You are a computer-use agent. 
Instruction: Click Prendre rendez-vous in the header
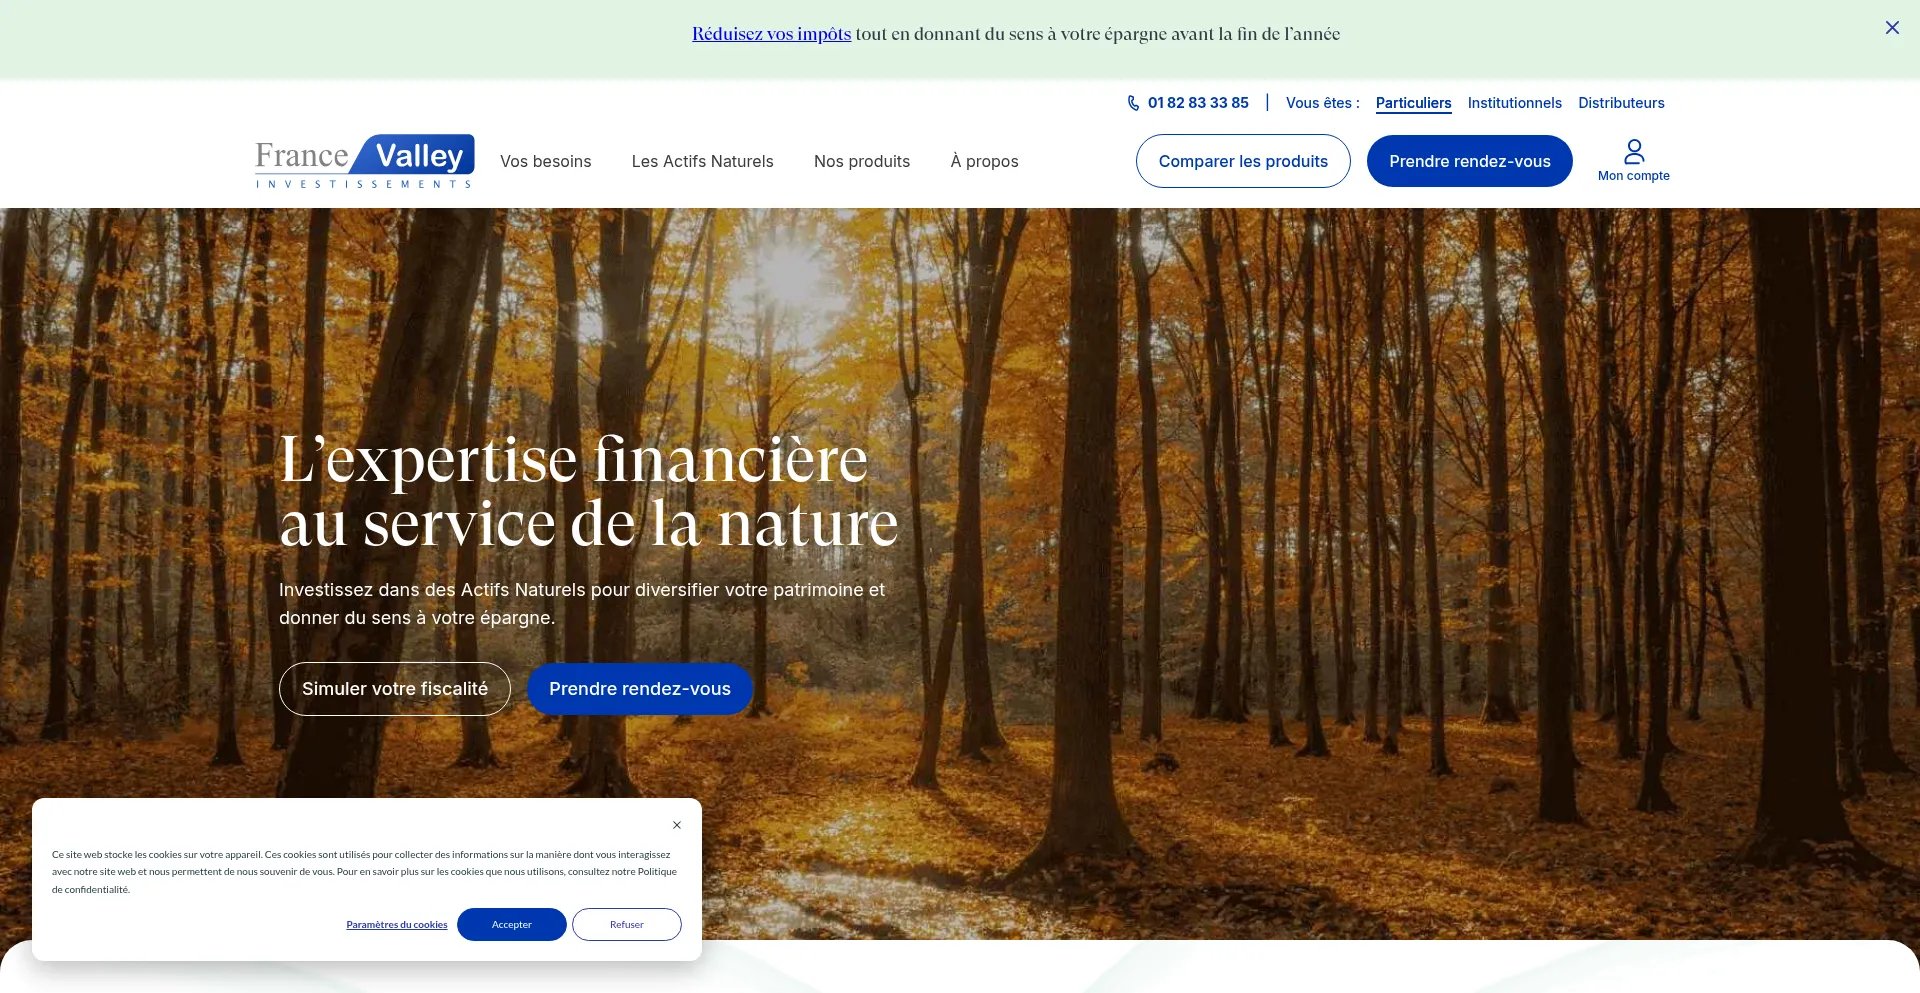[x=1470, y=161]
